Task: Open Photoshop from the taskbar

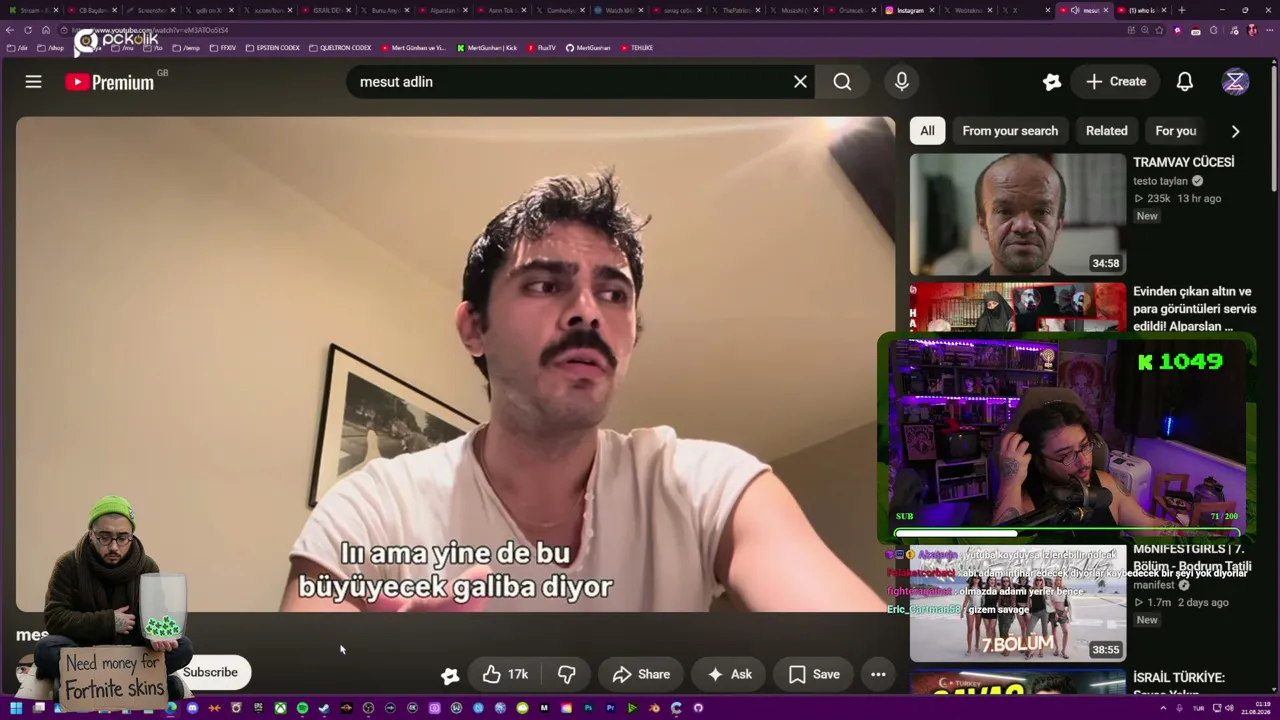Action: (x=588, y=708)
